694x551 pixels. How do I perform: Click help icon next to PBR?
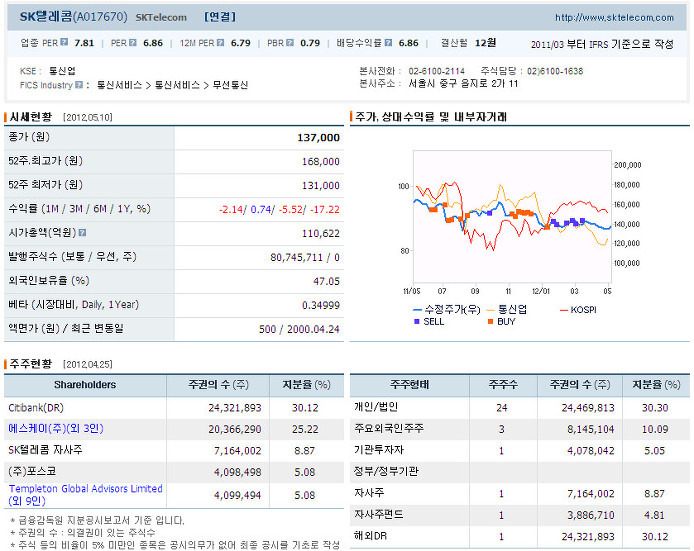[x=290, y=42]
